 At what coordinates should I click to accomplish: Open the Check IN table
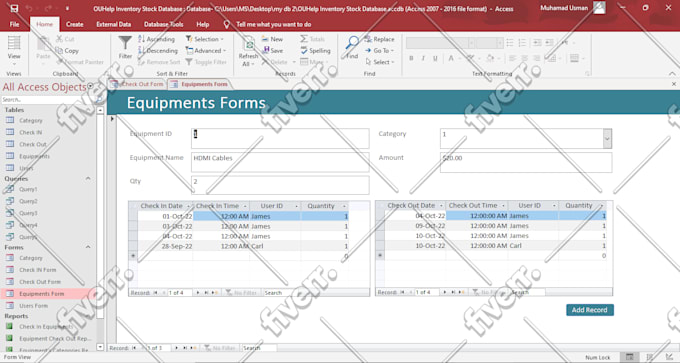point(30,132)
